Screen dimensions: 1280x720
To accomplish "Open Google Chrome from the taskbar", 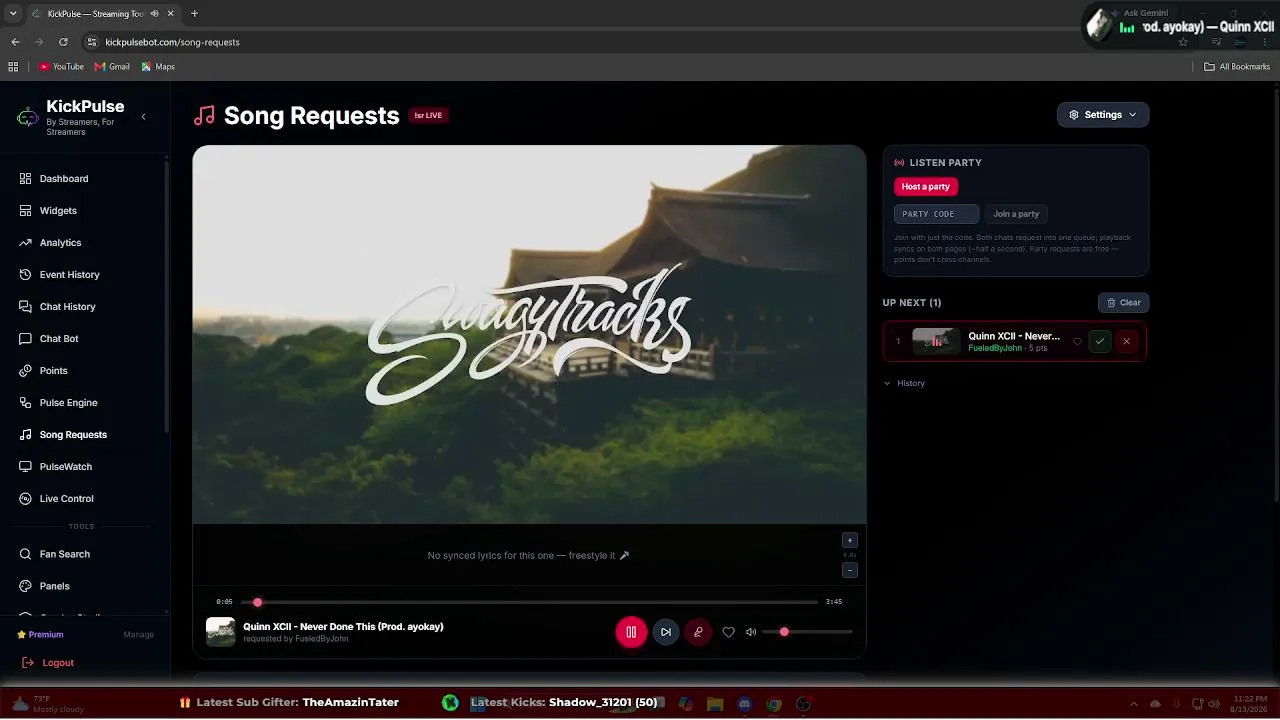I will click(x=774, y=704).
